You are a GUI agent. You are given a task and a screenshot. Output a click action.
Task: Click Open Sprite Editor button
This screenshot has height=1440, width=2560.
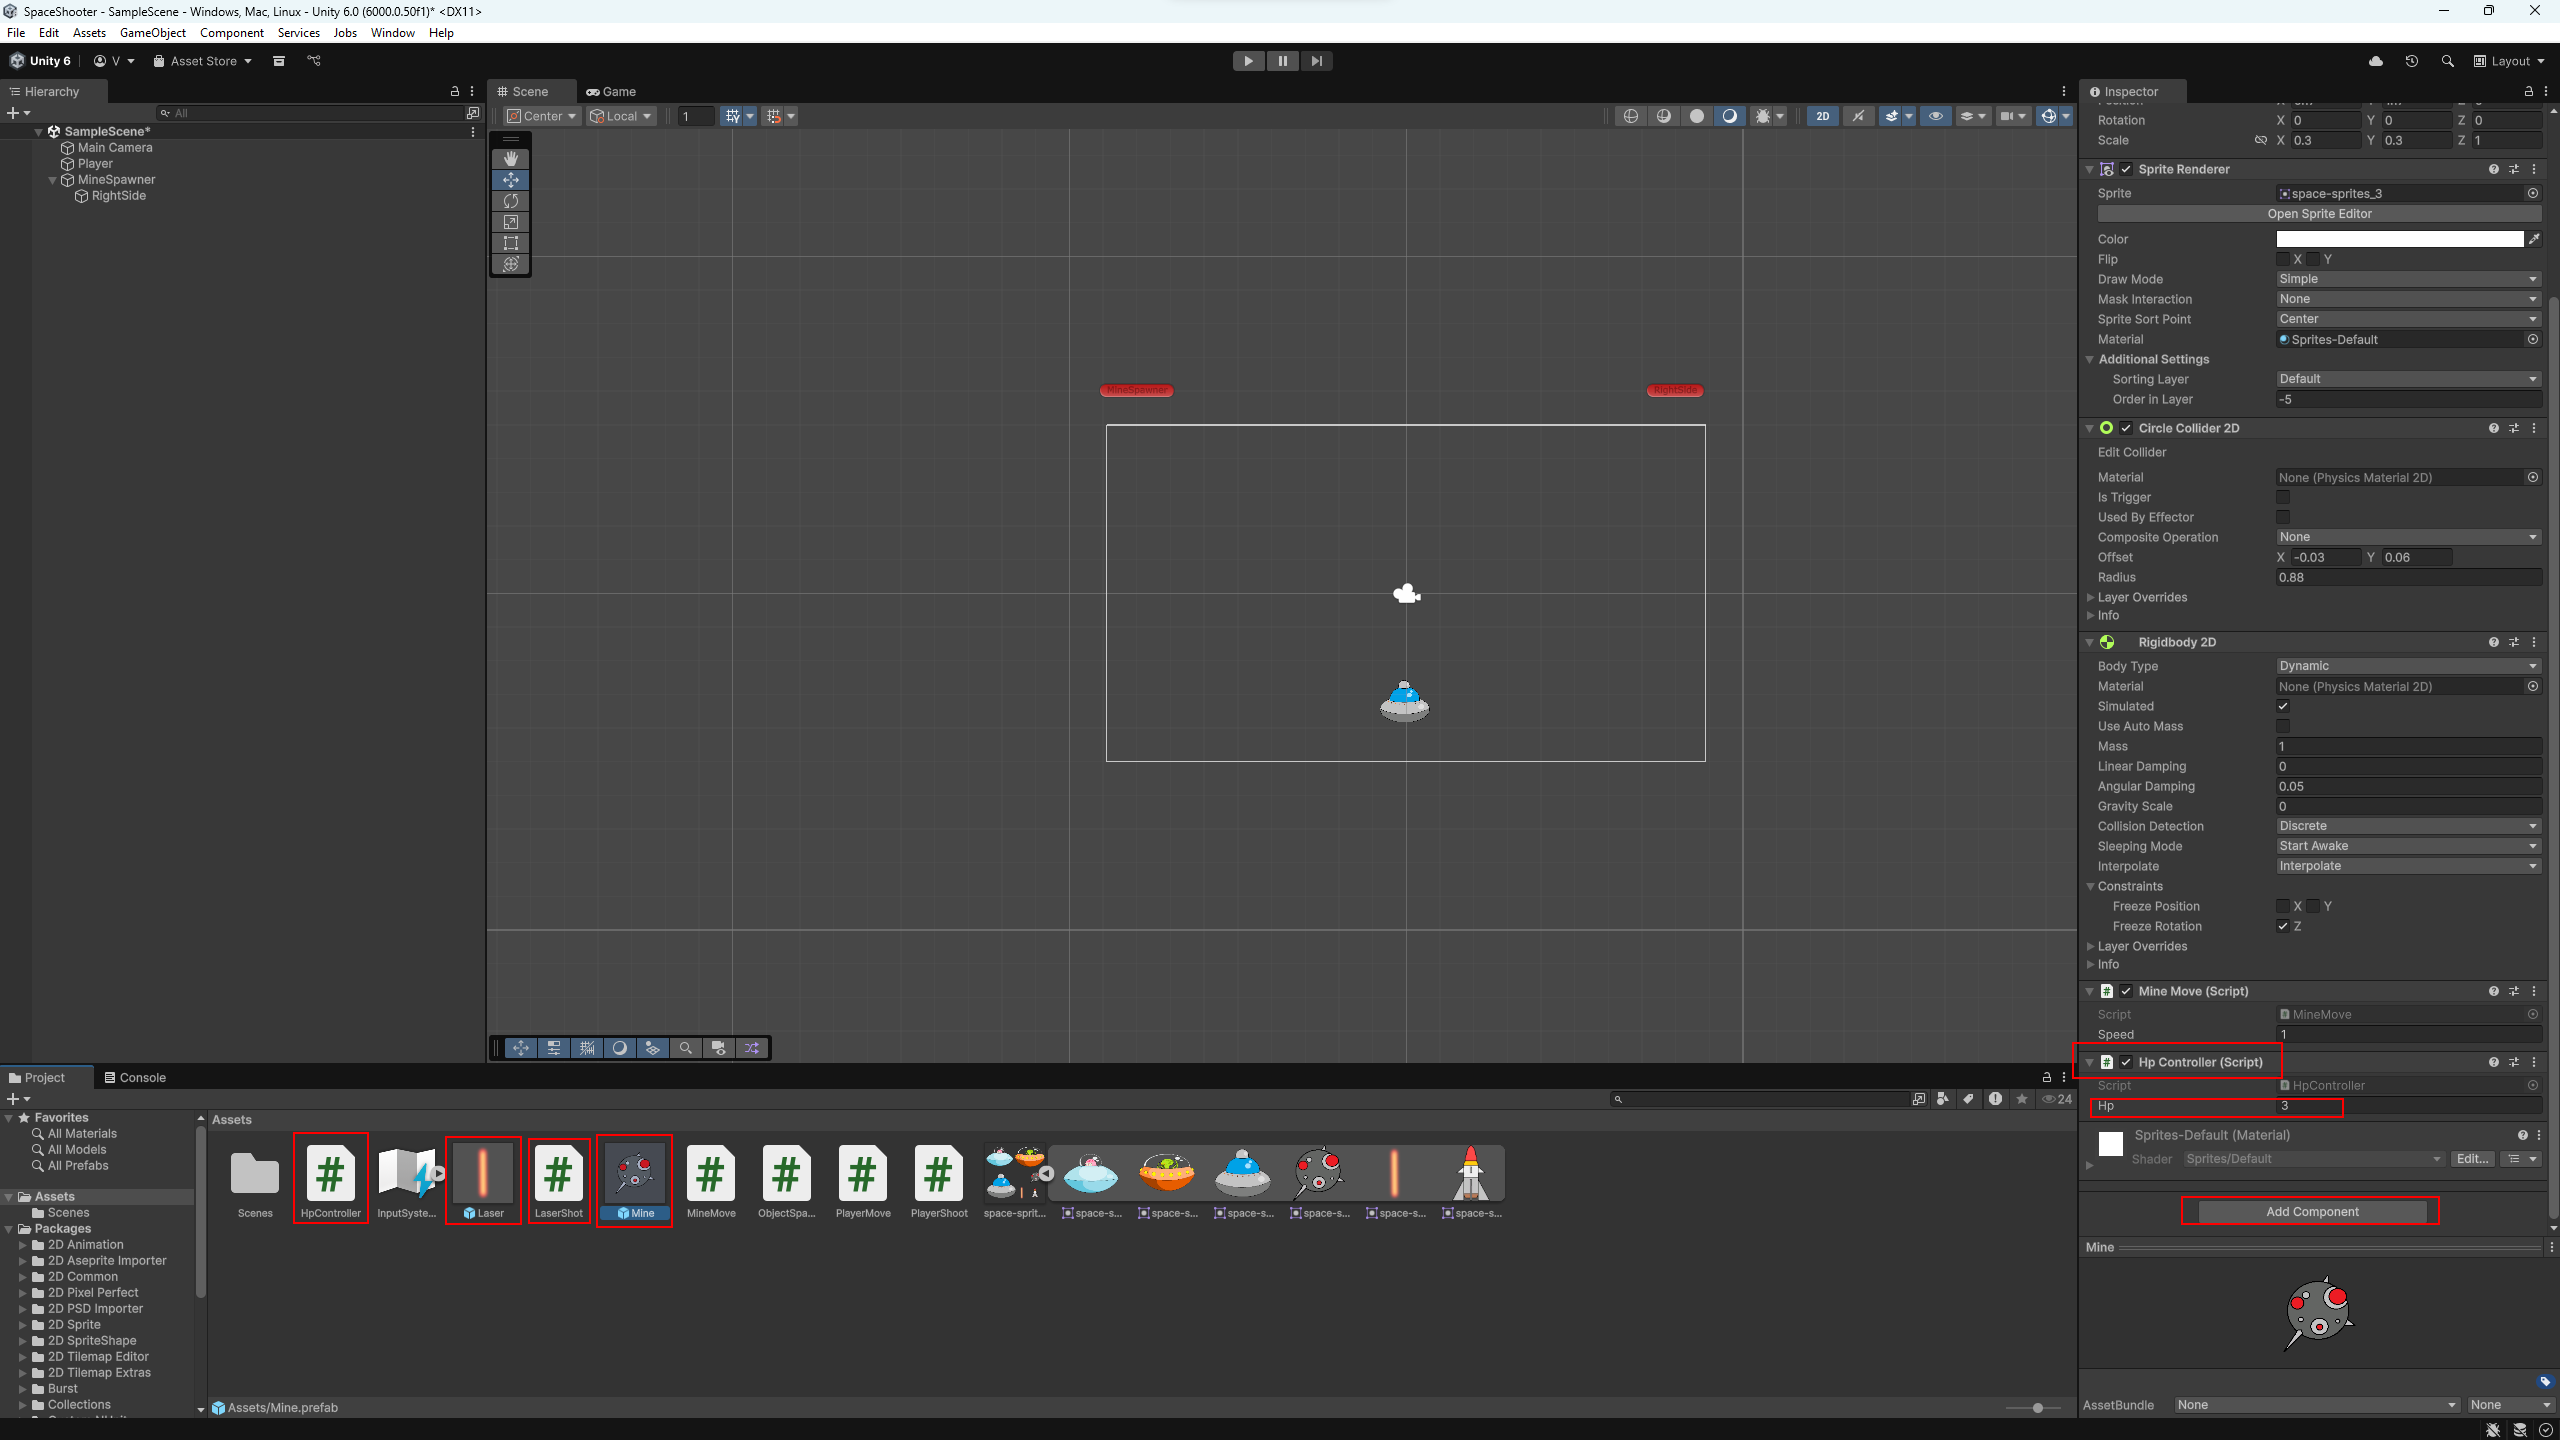pyautogui.click(x=2319, y=214)
